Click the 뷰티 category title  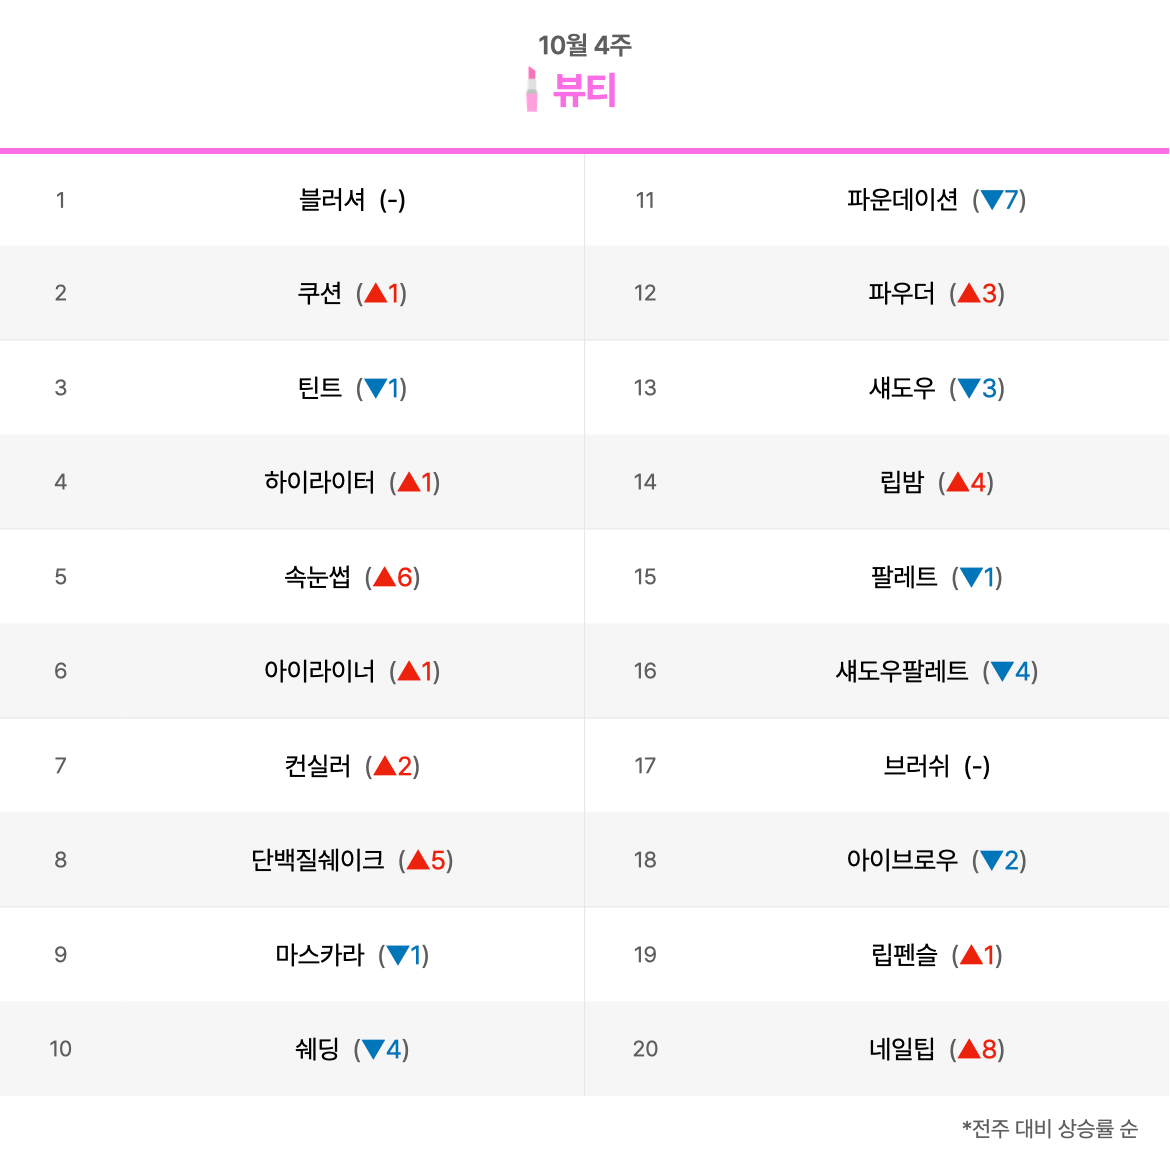[584, 90]
